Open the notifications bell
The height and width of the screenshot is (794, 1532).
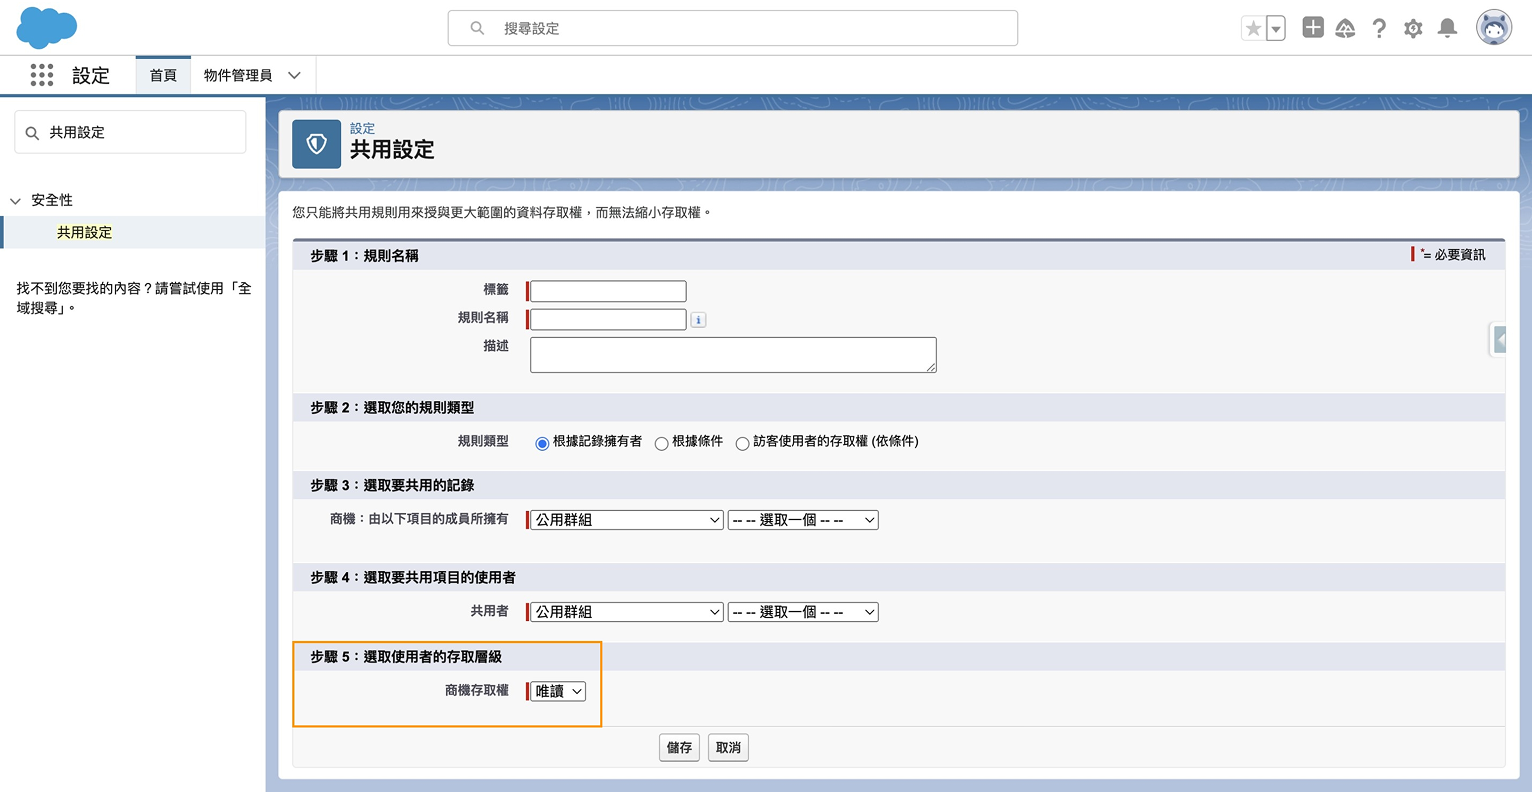pos(1447,29)
